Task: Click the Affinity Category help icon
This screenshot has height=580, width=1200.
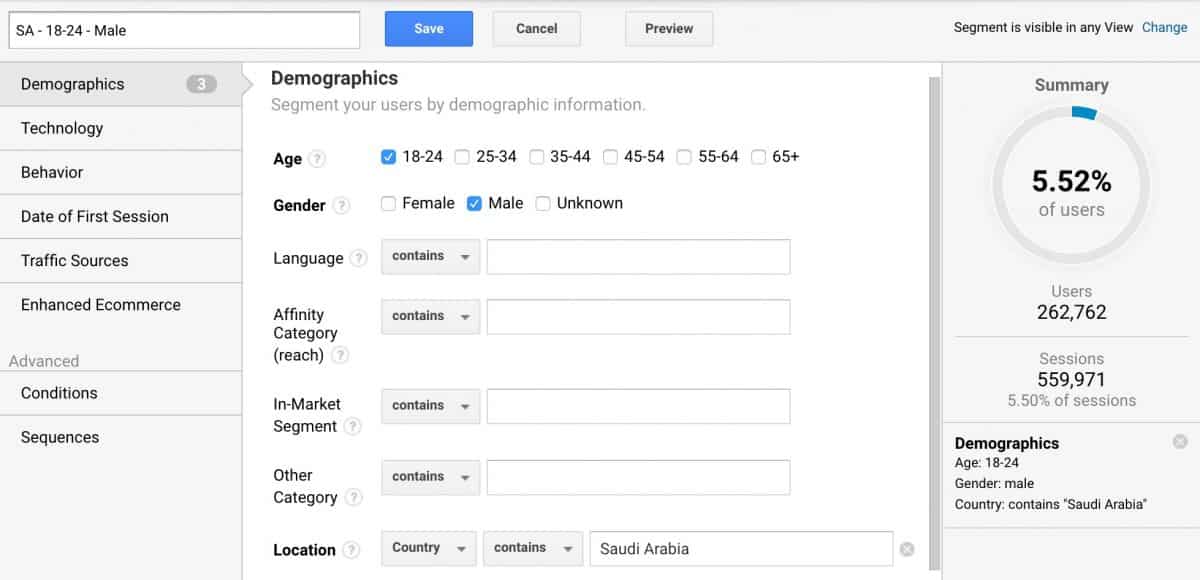Action: coord(340,355)
